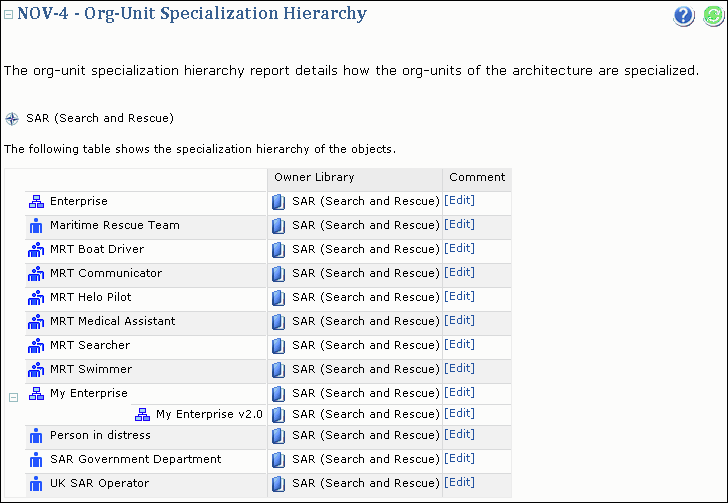
Task: Open Edit comment for UK SAR Operator
Action: [x=459, y=483]
